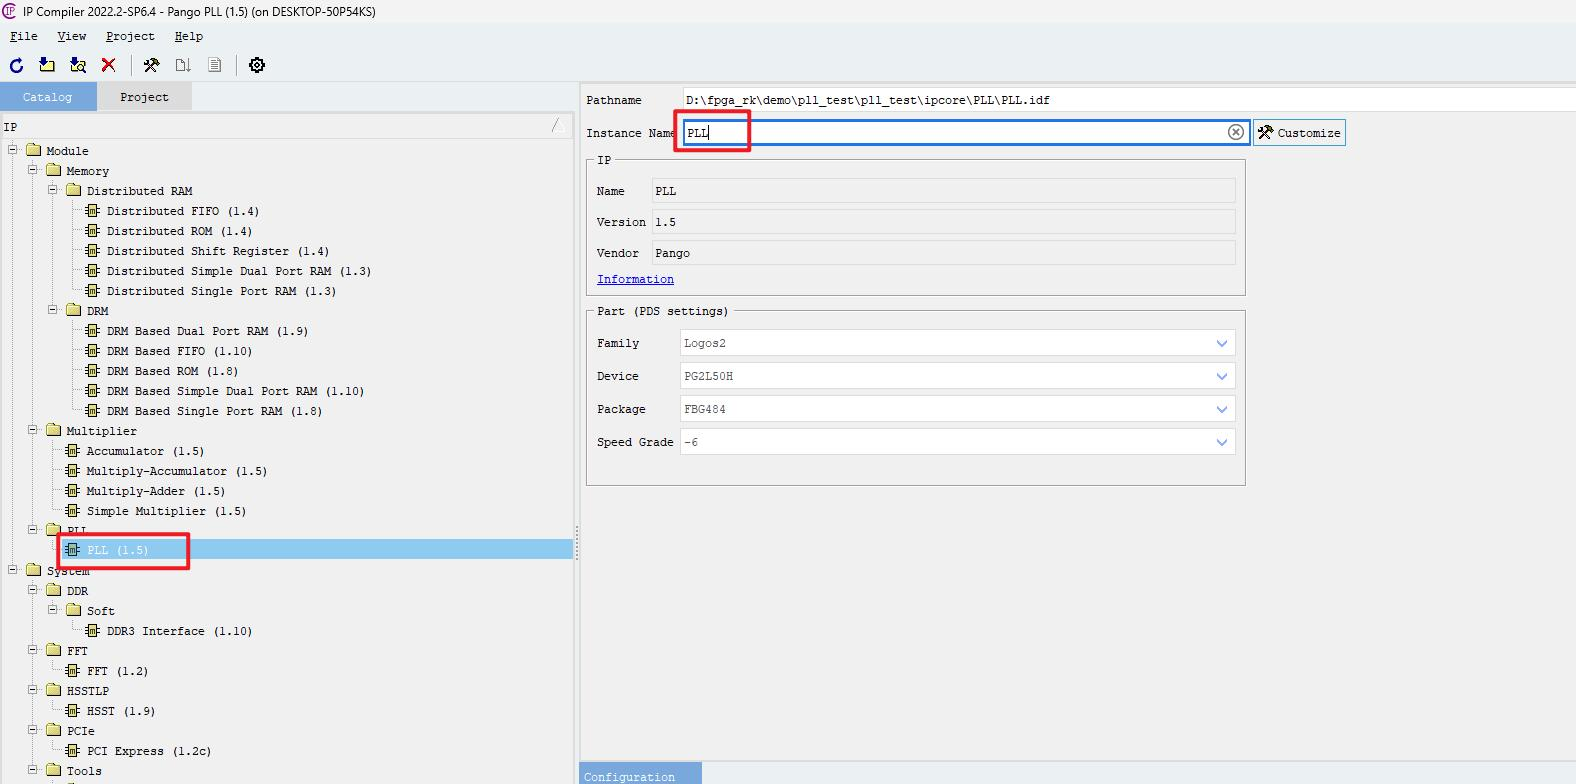Click the refresh icon in the toolbar
This screenshot has height=784, width=1576.
(17, 65)
